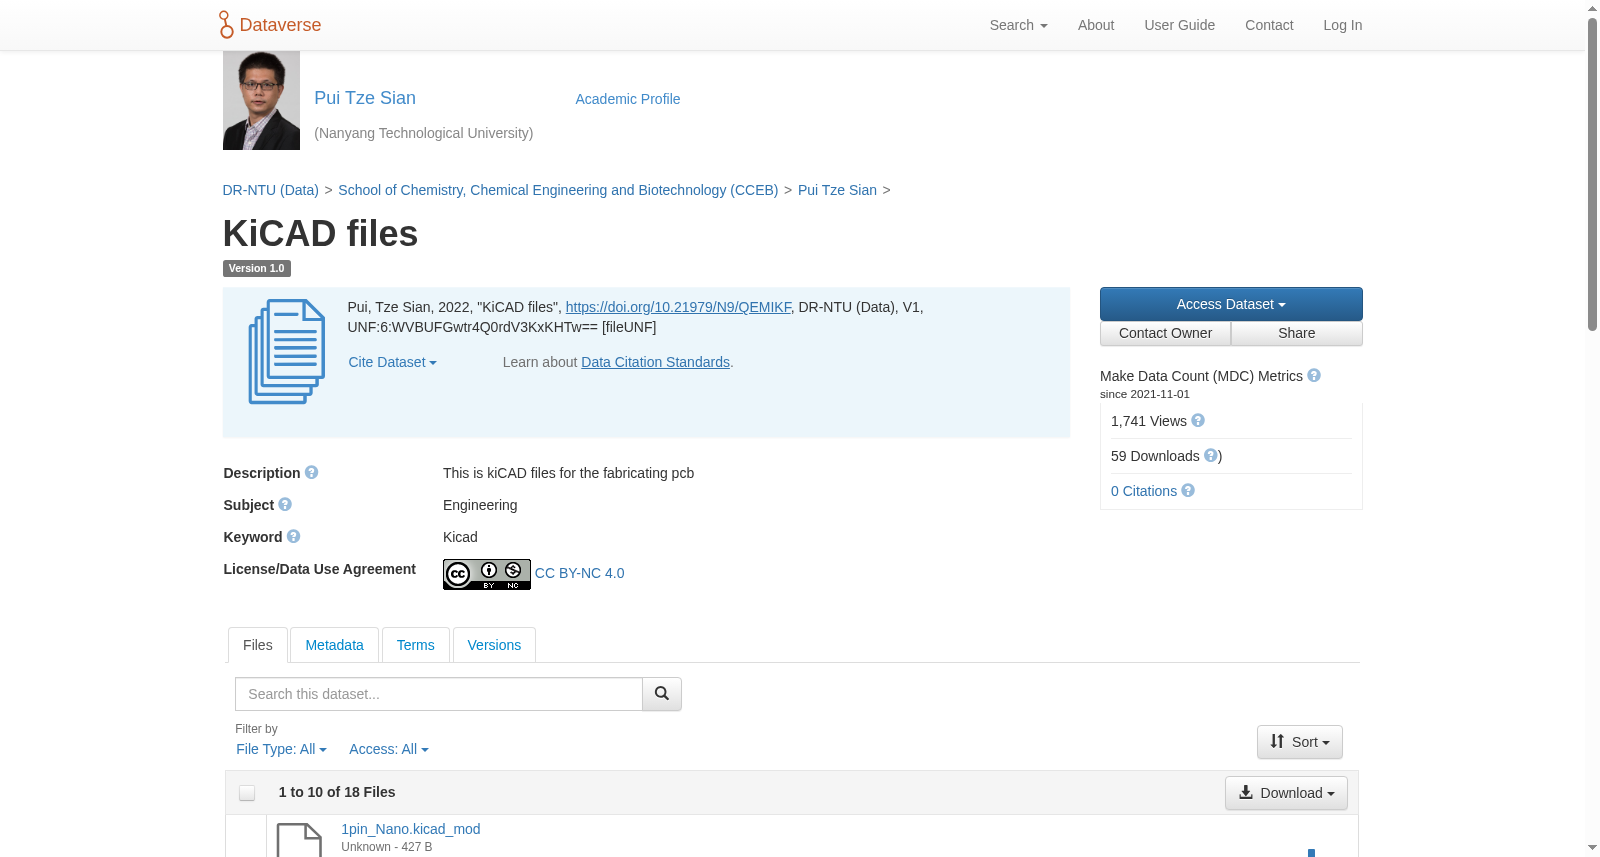Open the dataset DOI link

coord(678,307)
